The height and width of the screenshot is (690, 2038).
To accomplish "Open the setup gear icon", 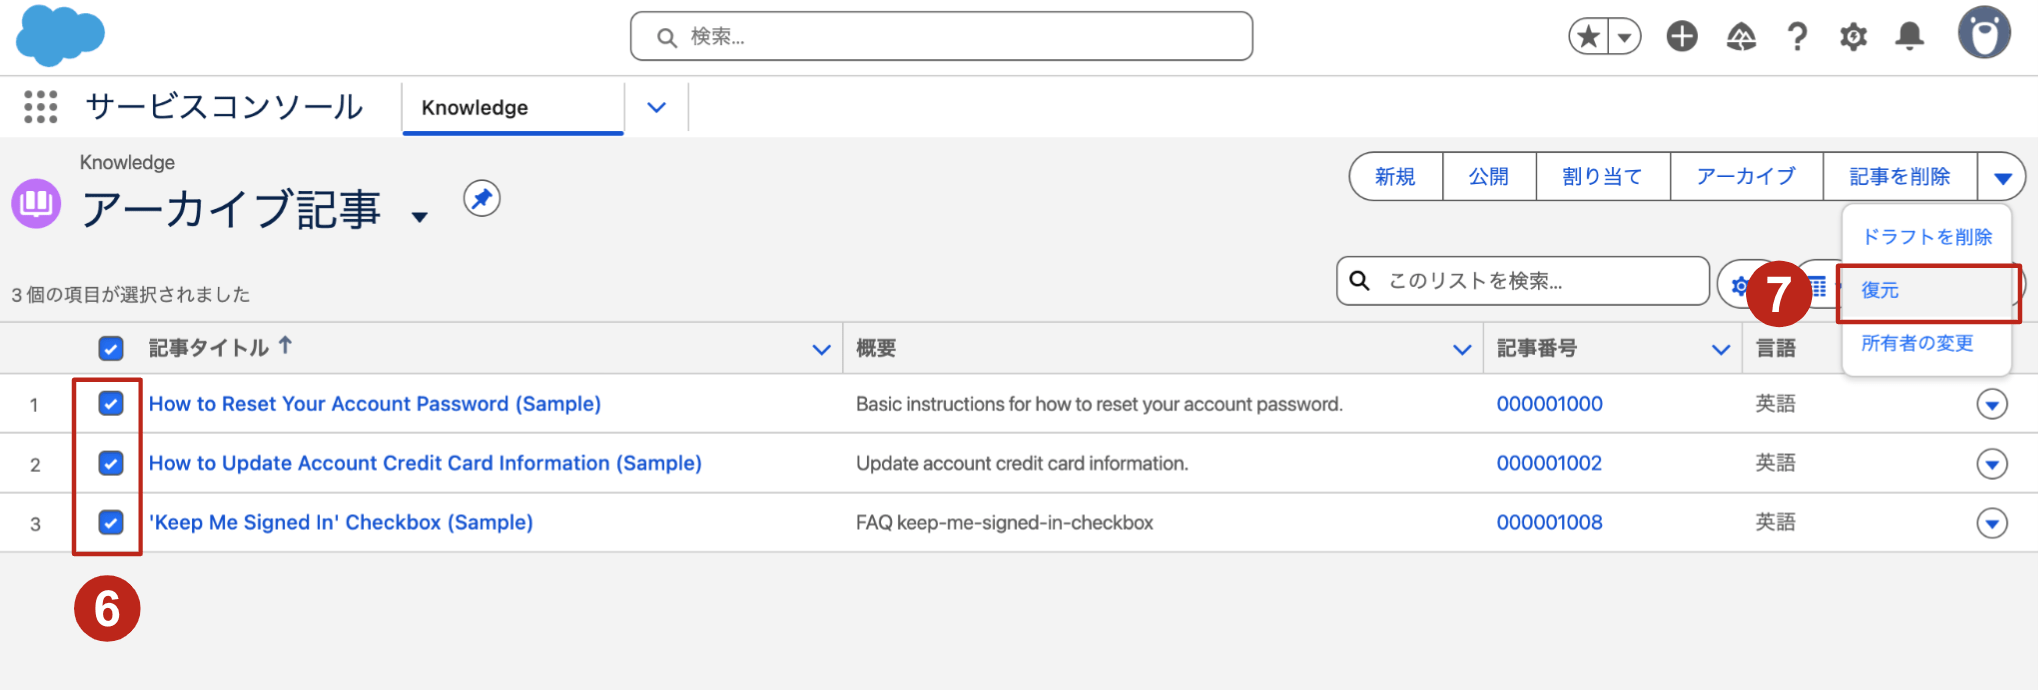I will [1853, 37].
